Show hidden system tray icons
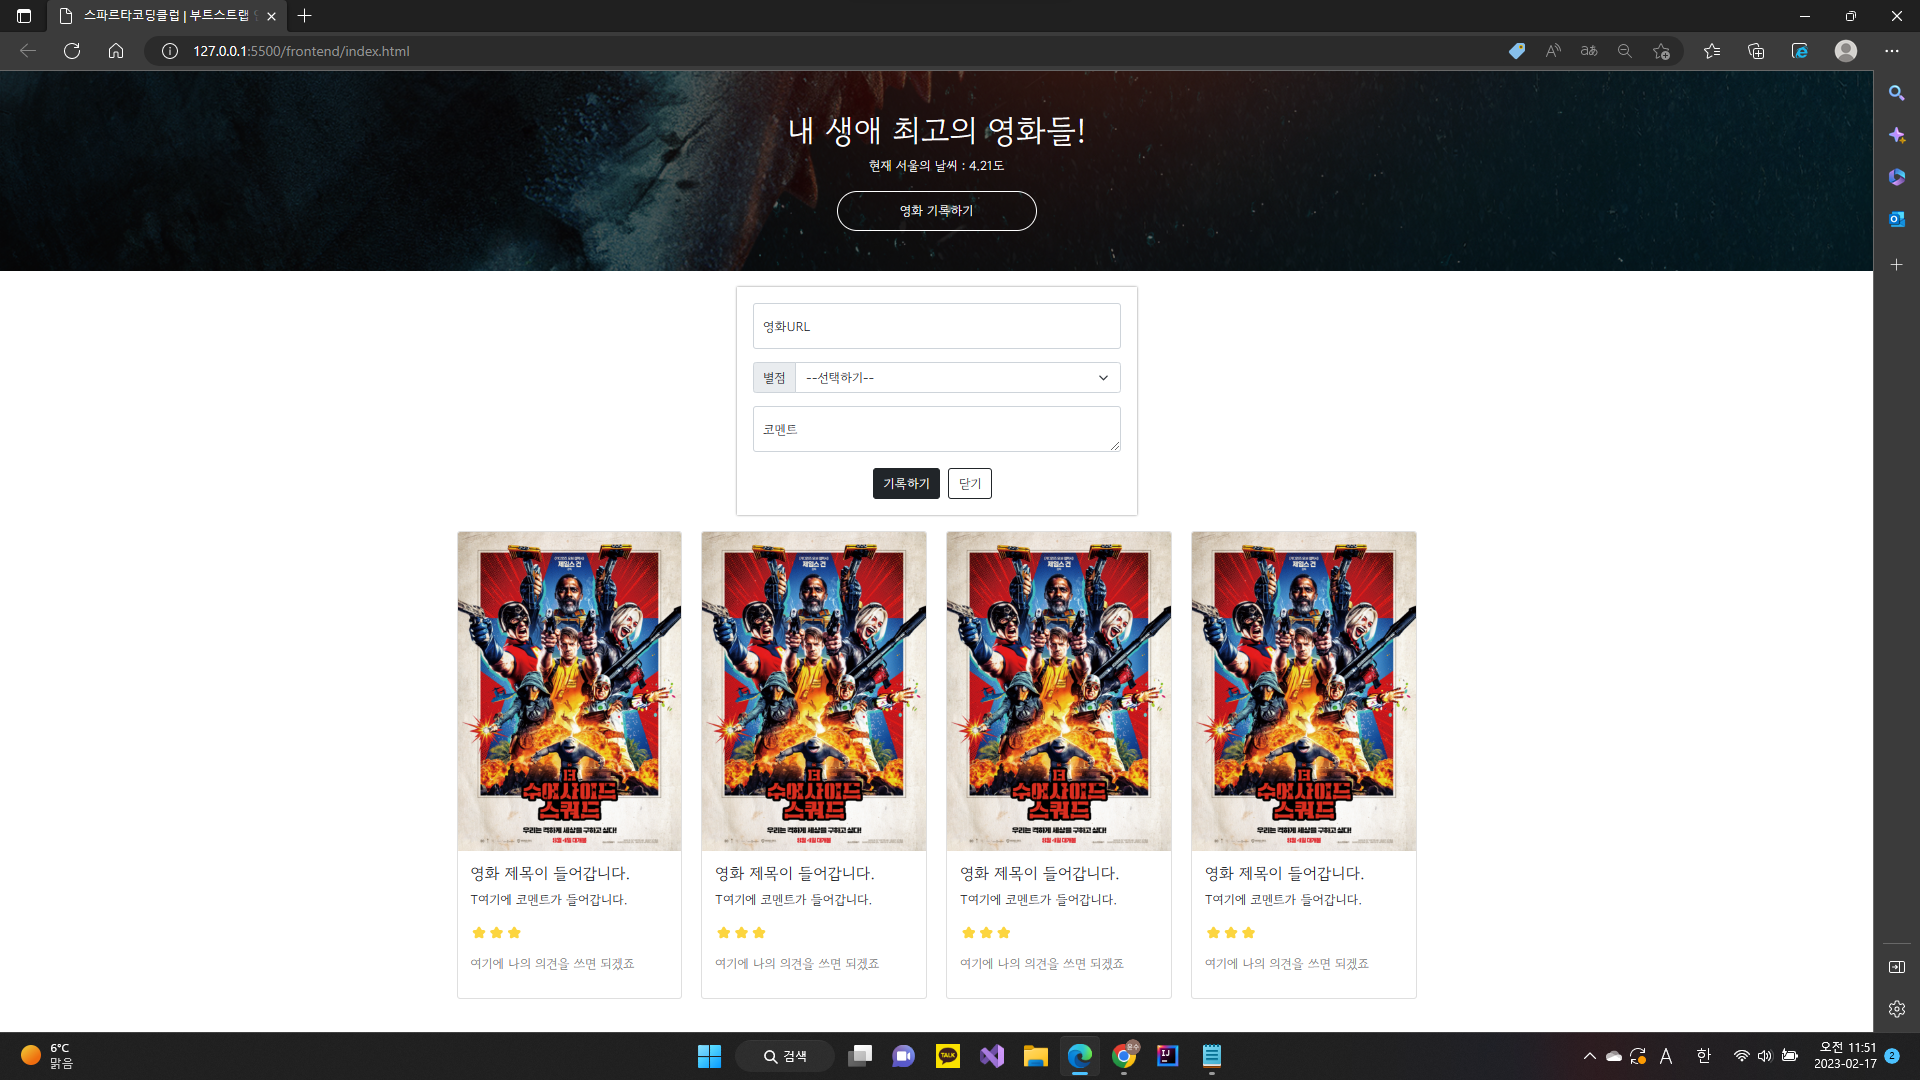This screenshot has height=1080, width=1920. (1590, 1056)
